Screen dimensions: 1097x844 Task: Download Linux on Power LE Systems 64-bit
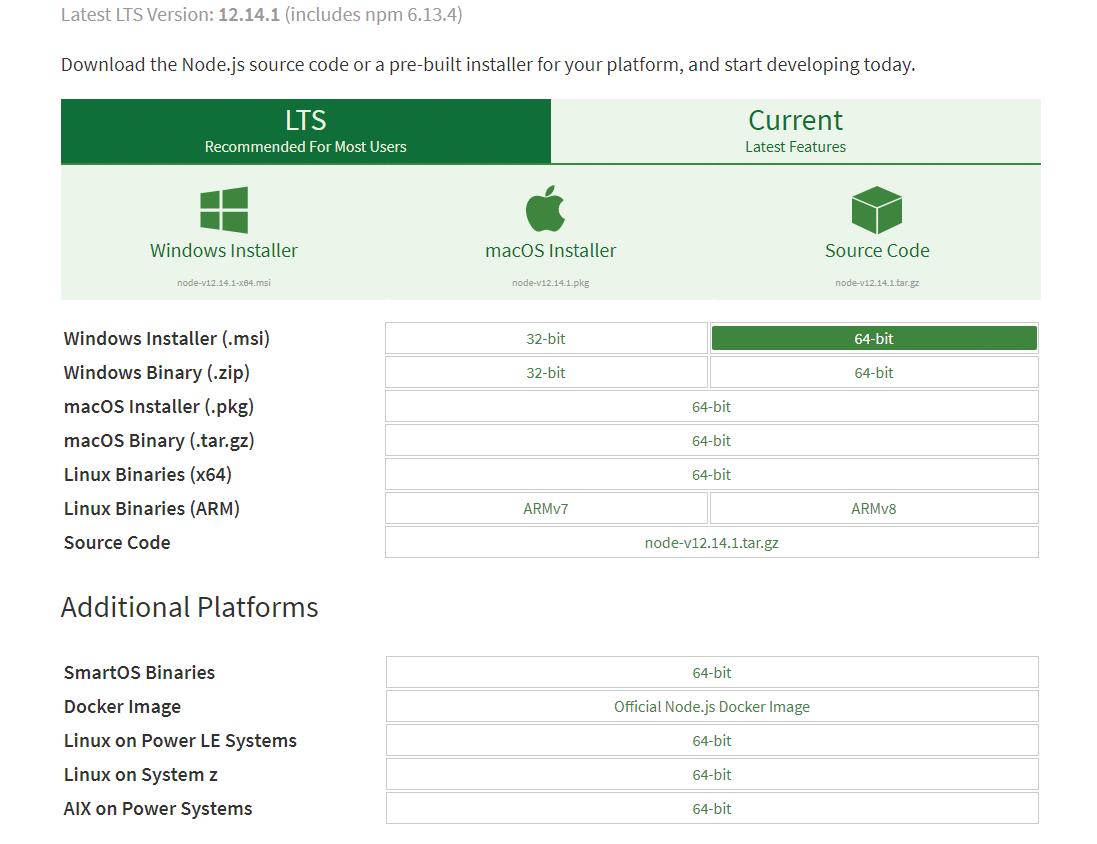pos(712,740)
